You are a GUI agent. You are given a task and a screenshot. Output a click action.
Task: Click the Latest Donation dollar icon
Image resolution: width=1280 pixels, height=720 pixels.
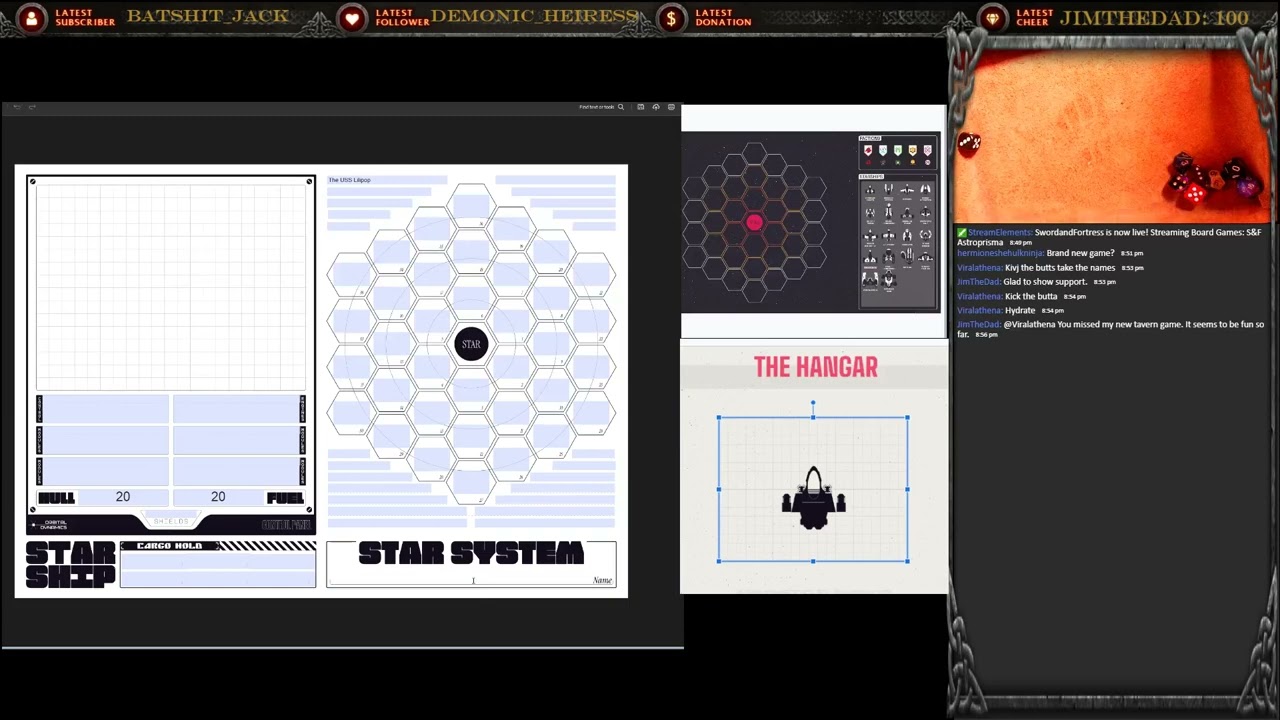pos(671,18)
